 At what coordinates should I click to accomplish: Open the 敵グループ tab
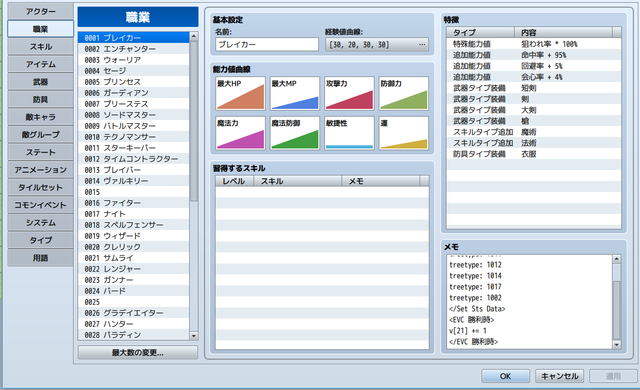pos(40,134)
